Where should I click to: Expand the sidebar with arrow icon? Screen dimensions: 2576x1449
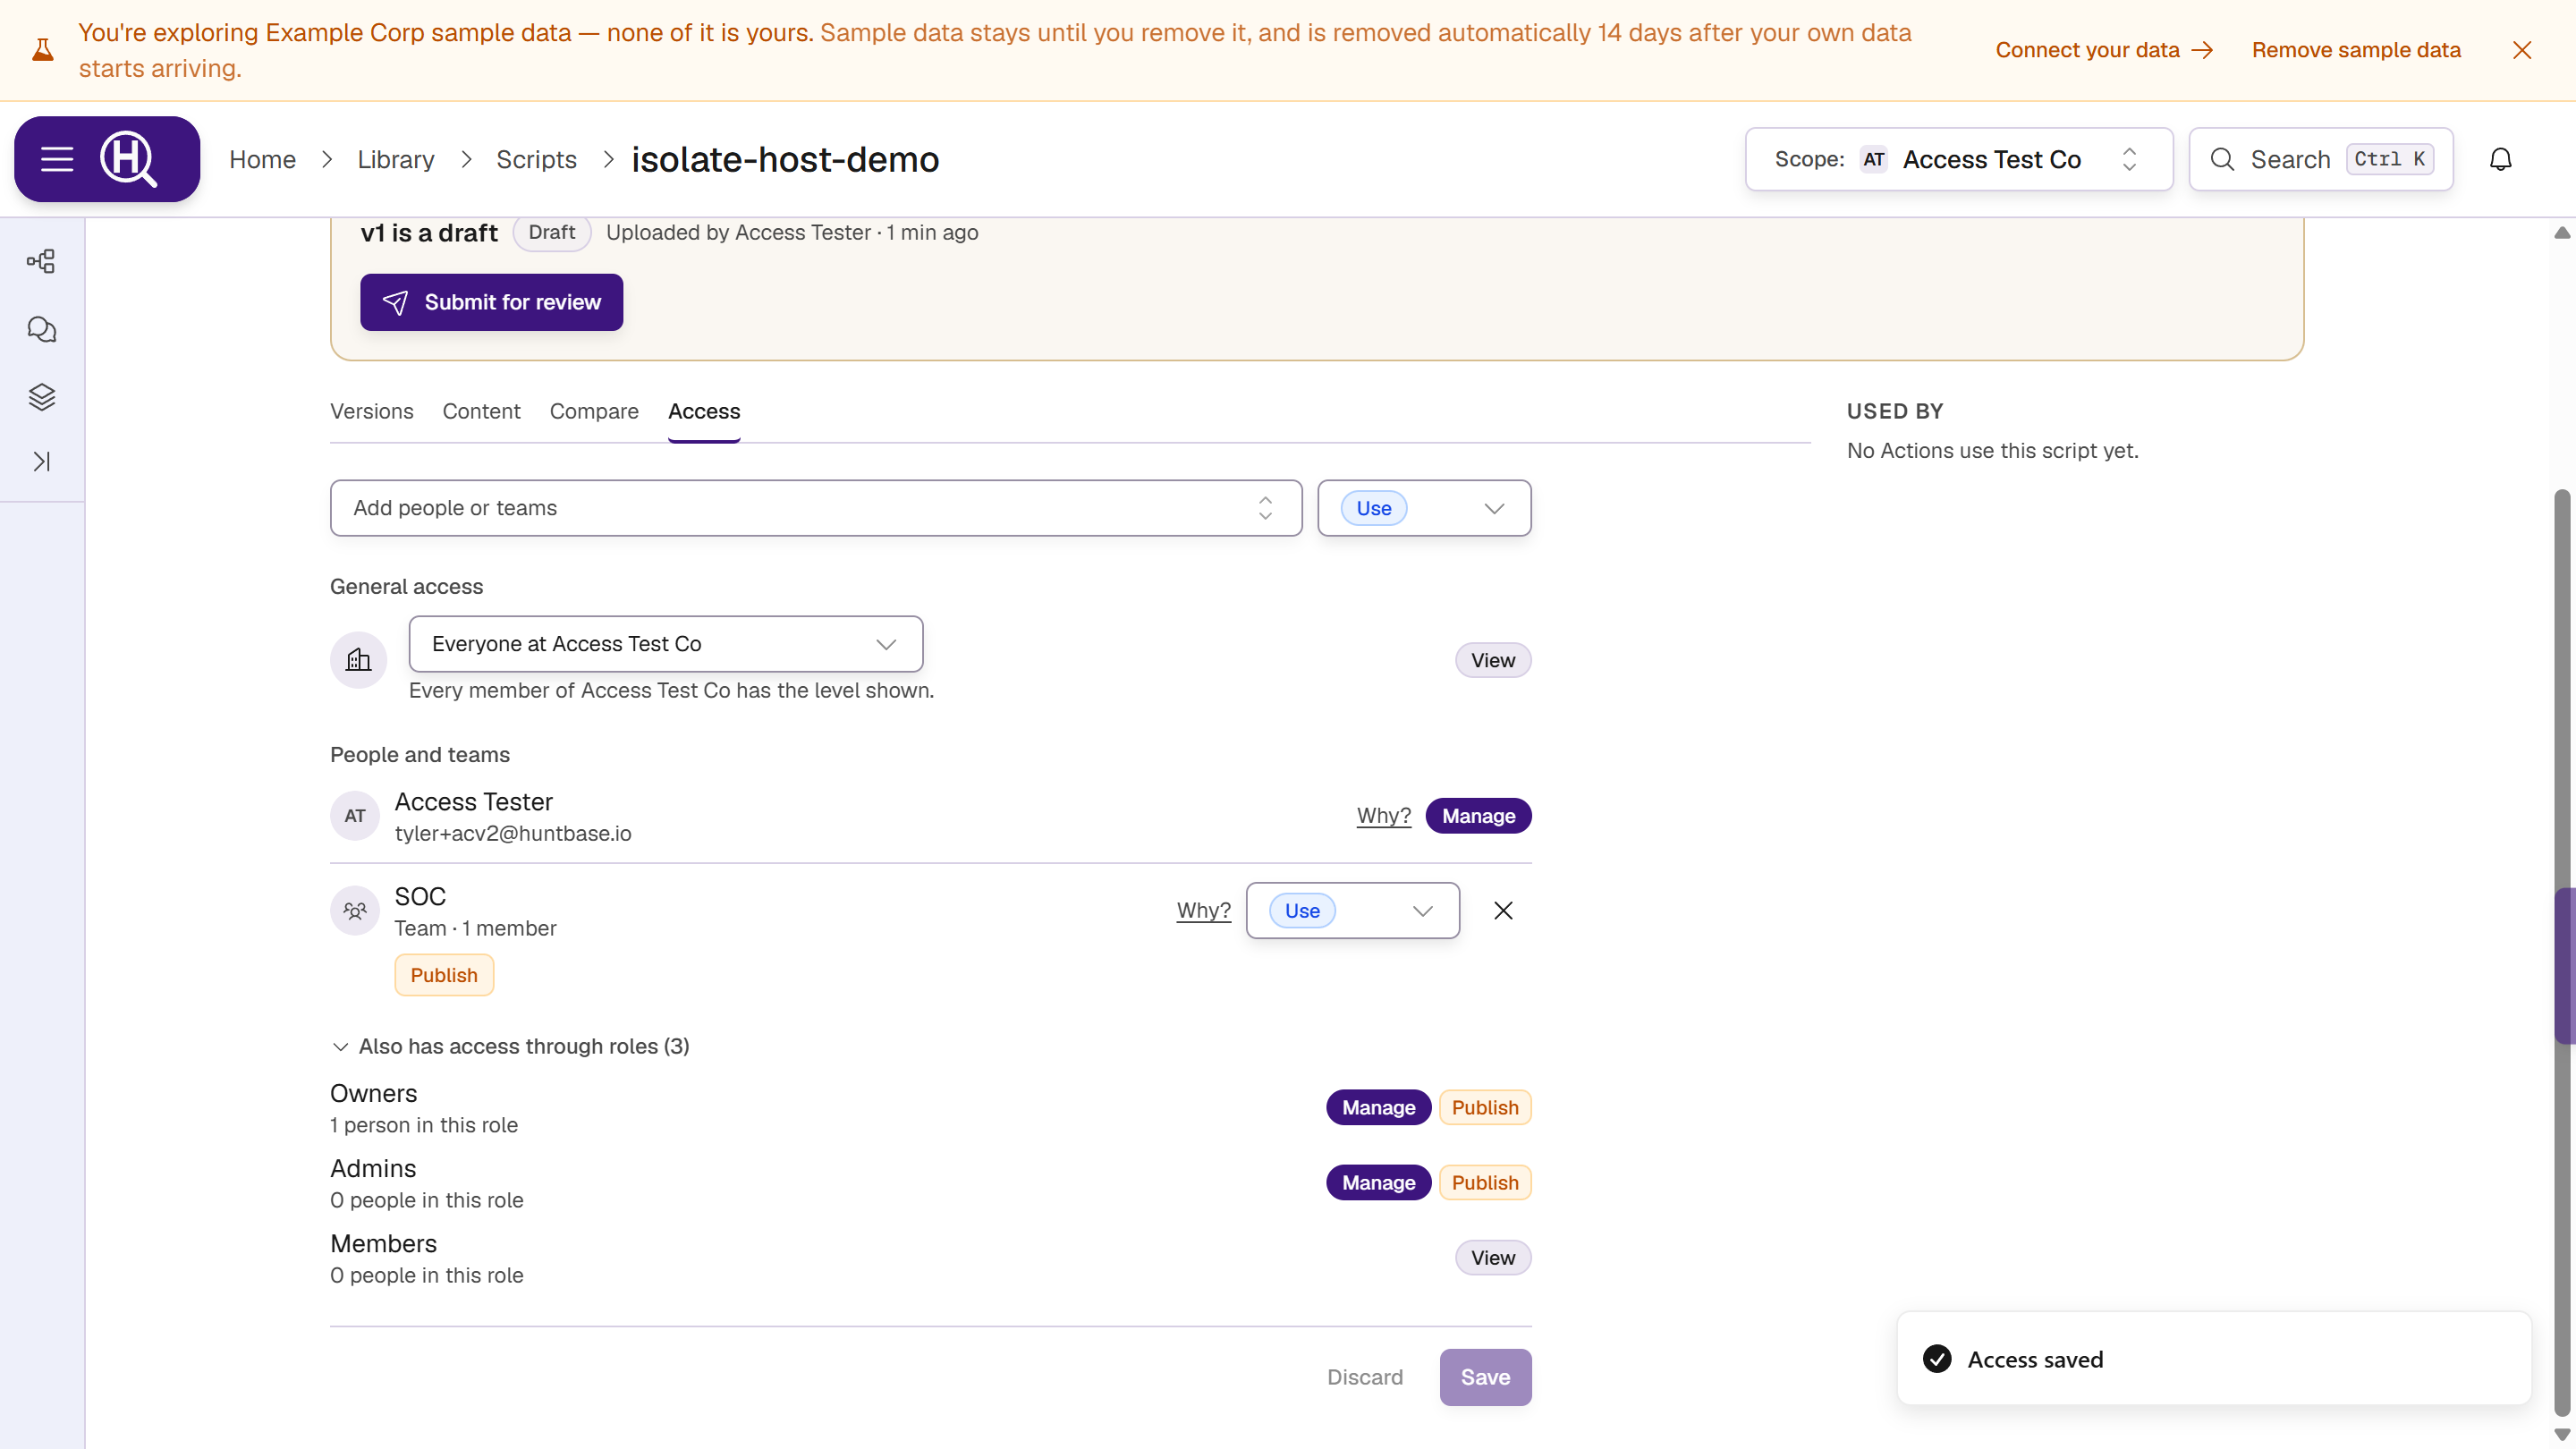click(x=42, y=461)
